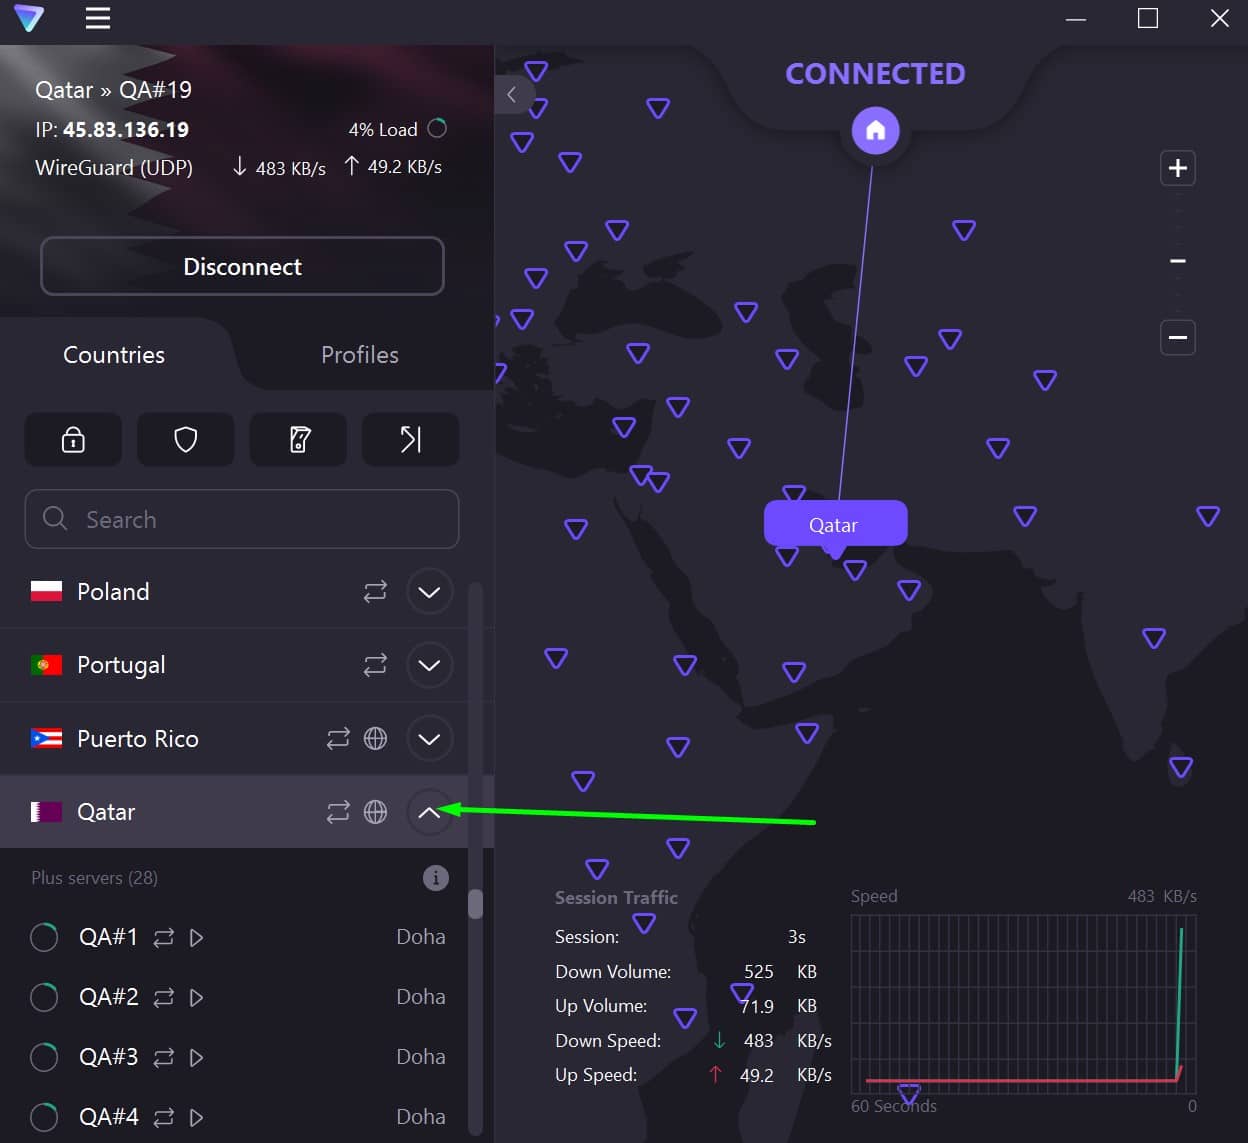Click the P2P icon next to QA#3

point(164,1058)
